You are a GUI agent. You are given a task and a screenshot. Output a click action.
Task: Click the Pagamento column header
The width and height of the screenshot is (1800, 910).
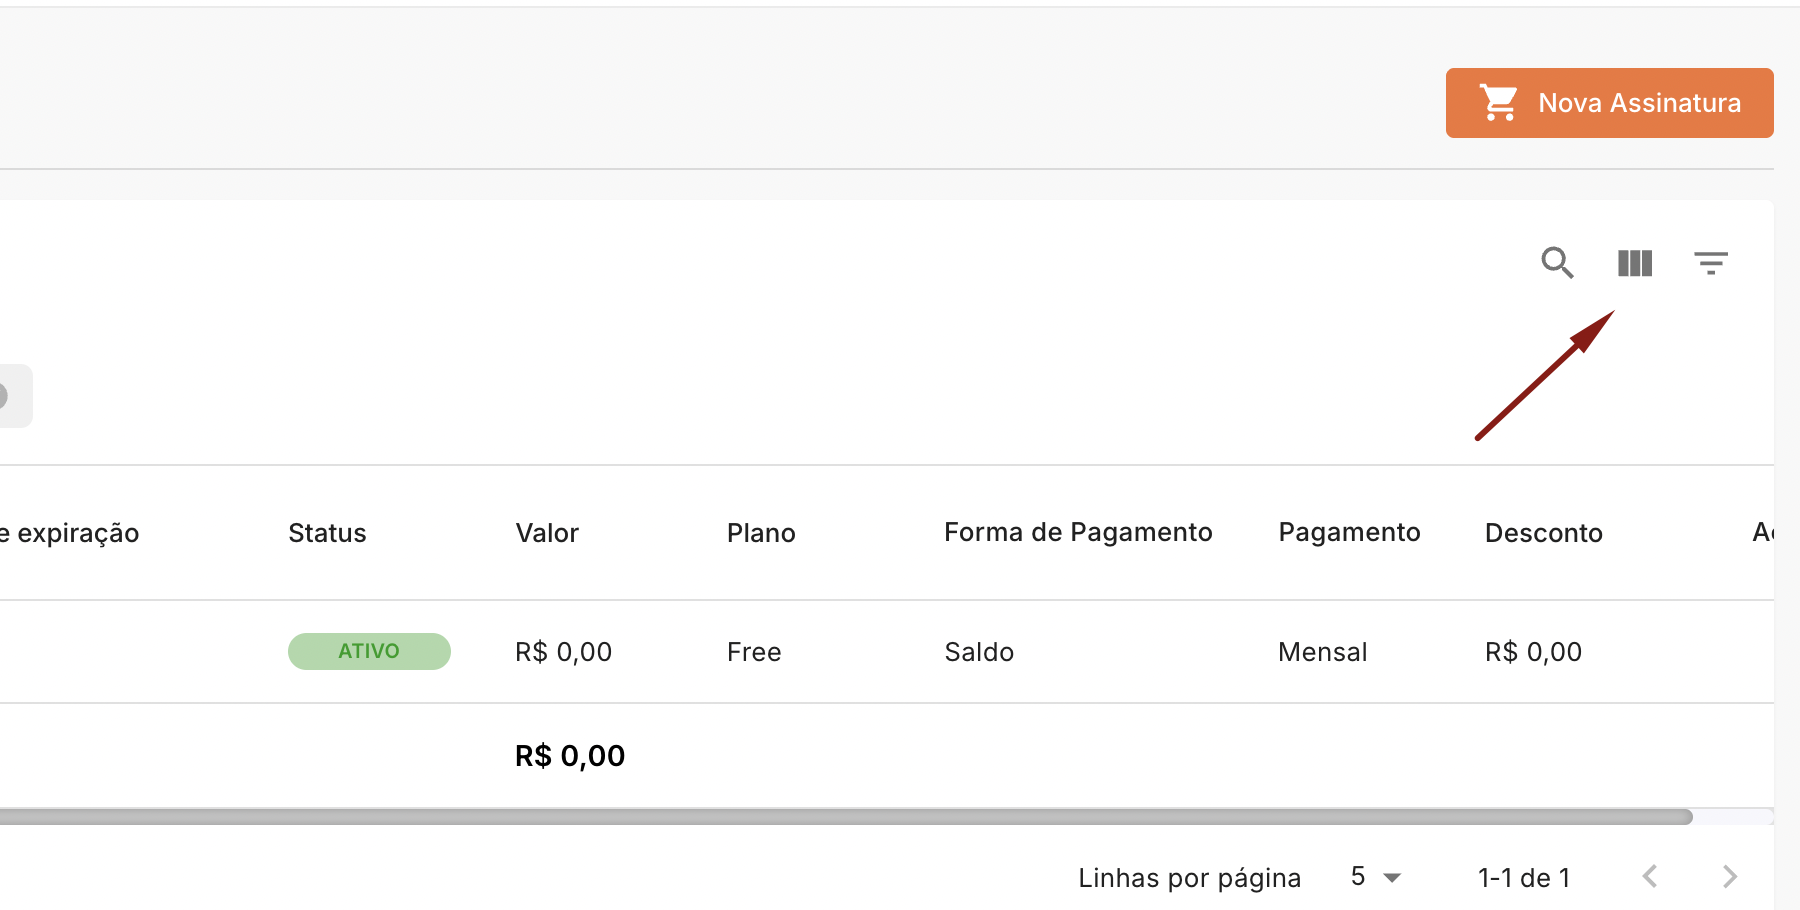(1349, 532)
